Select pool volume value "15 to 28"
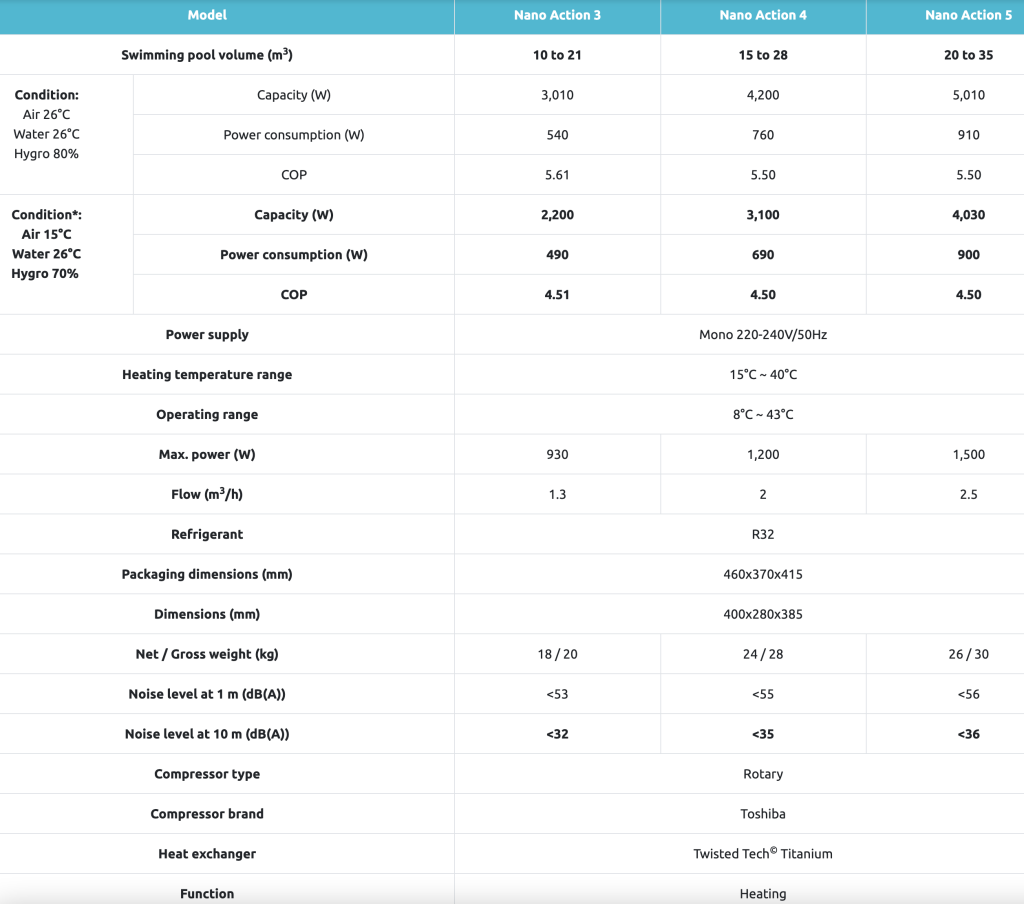 (763, 56)
